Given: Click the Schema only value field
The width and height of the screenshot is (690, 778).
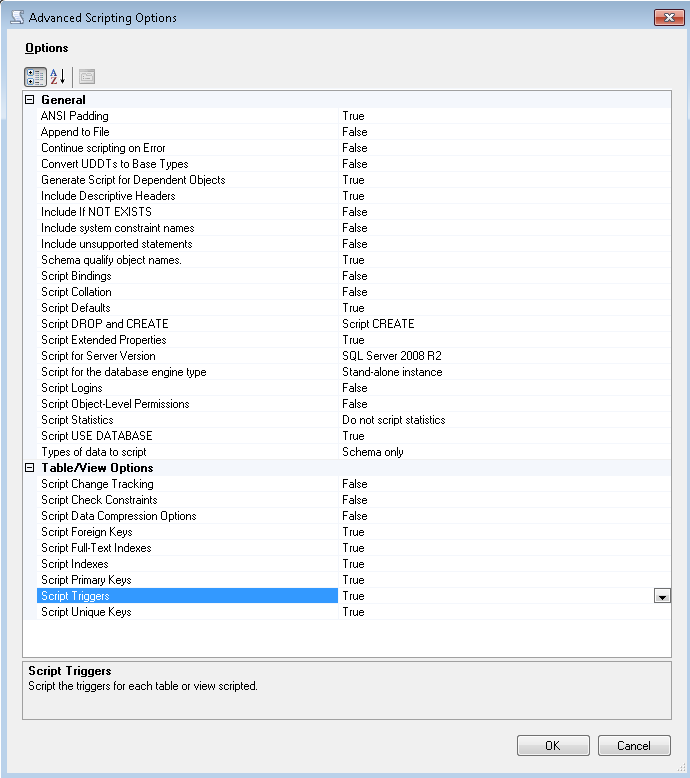Looking at the screenshot, I should tap(373, 452).
